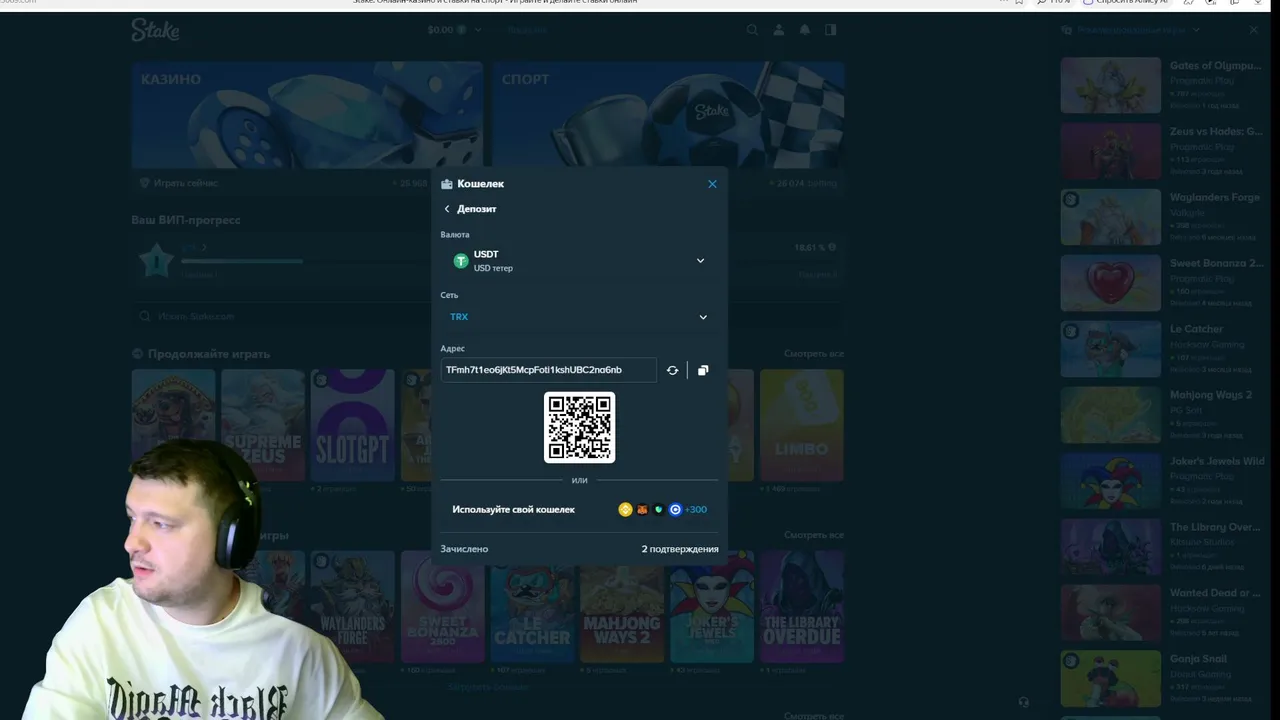Viewport: 1280px width, 720px height.
Task: Toggle the side panel icon in header
Action: [x=831, y=30]
